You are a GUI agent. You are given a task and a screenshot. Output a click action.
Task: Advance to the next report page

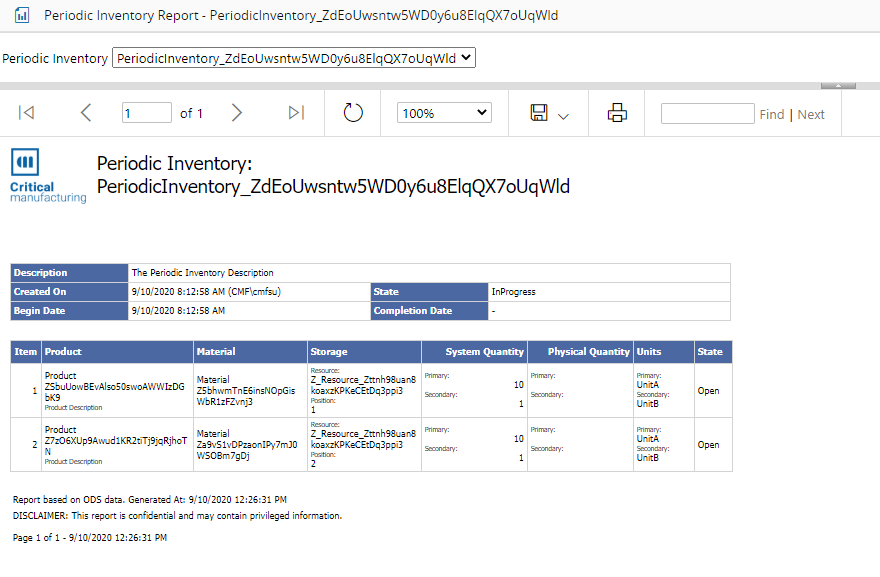point(237,113)
